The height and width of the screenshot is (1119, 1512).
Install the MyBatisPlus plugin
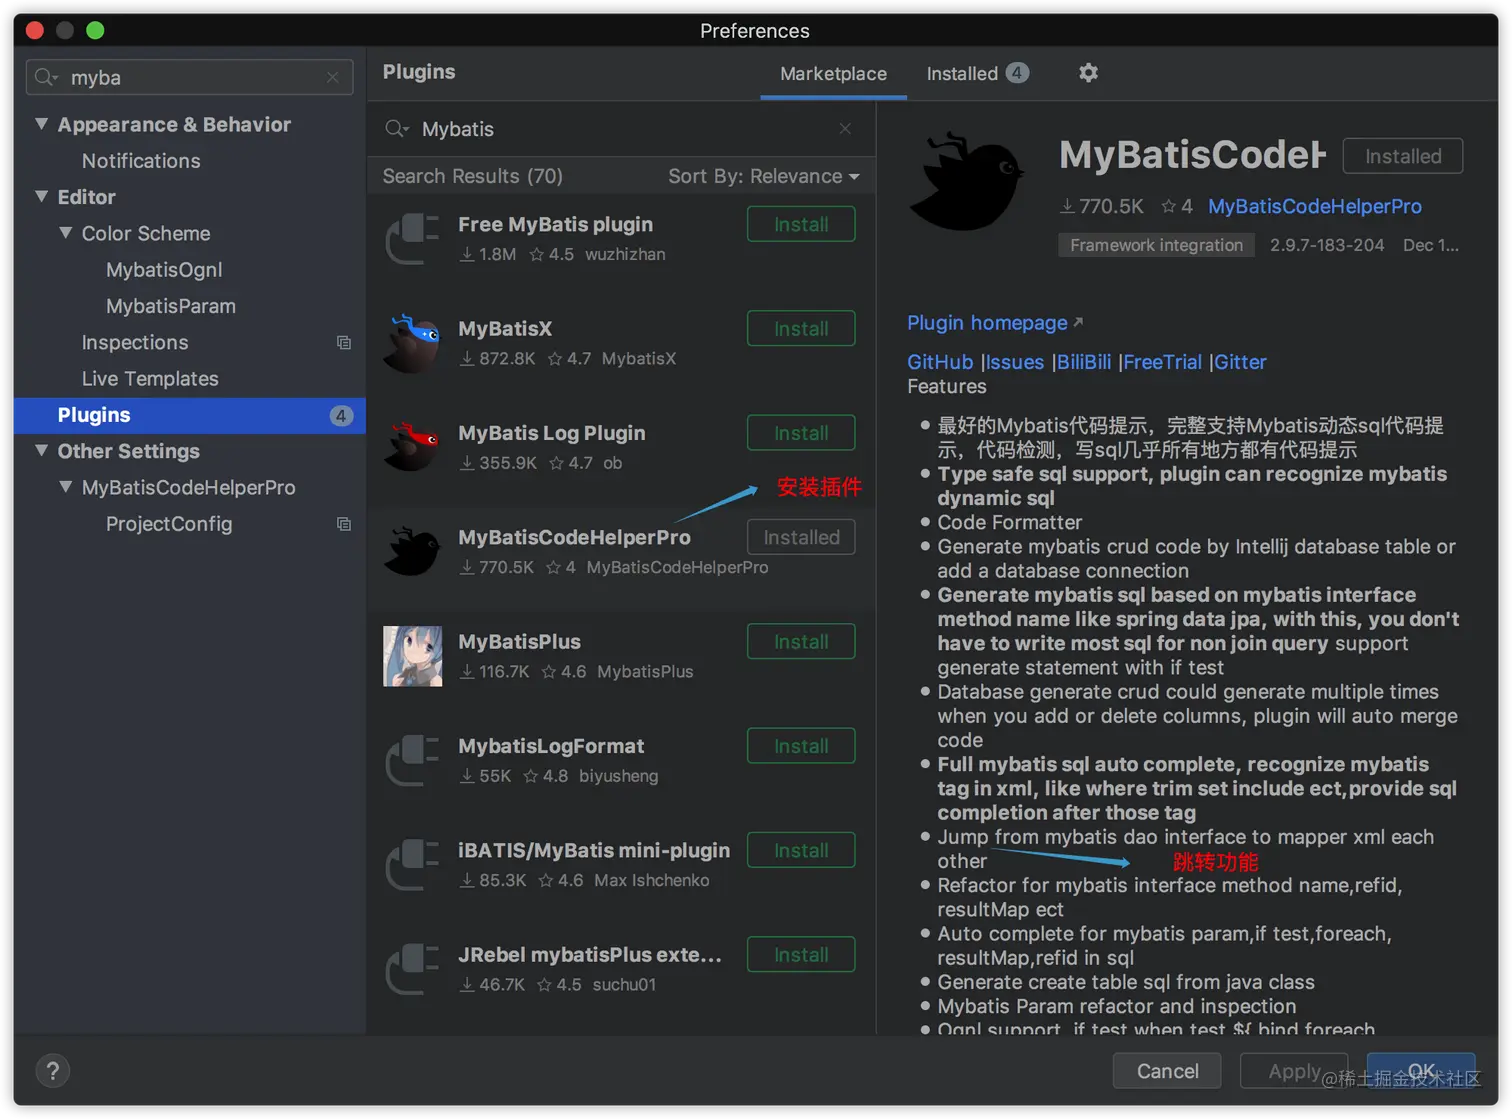[x=801, y=642]
